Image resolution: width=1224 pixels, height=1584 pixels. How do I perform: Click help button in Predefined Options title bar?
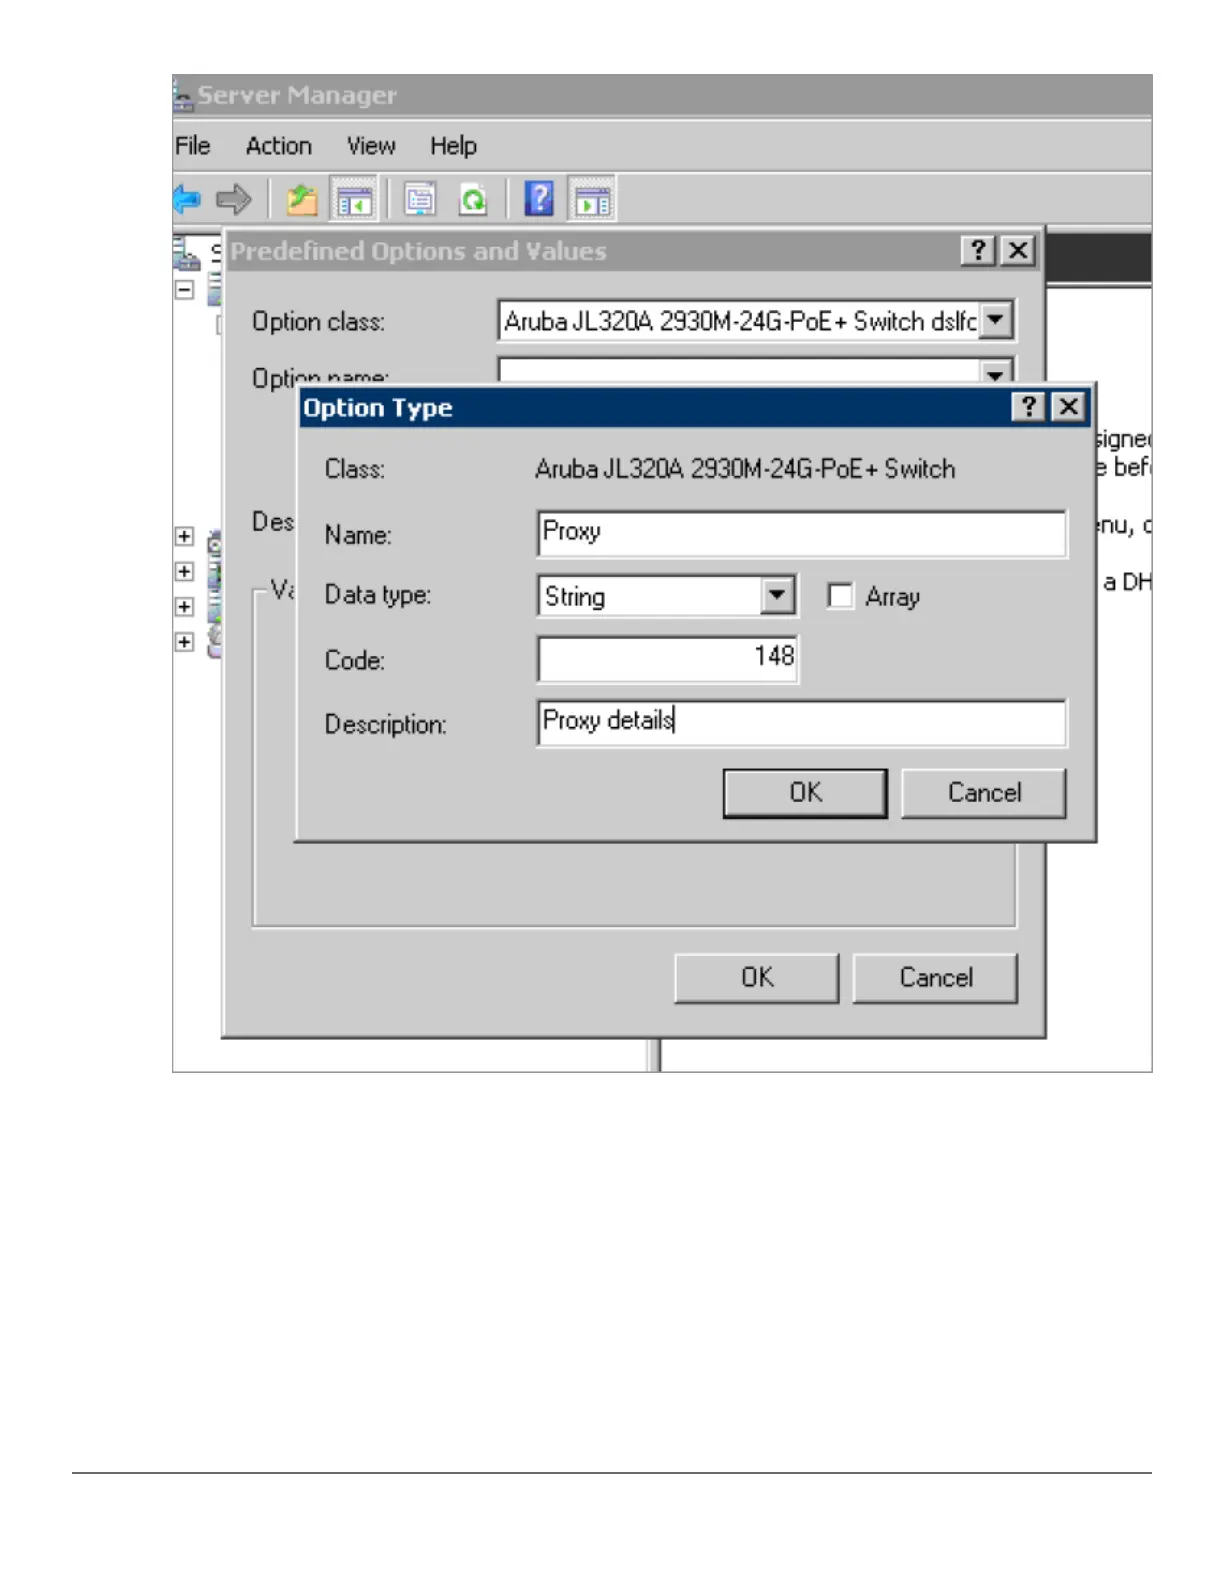coord(978,251)
